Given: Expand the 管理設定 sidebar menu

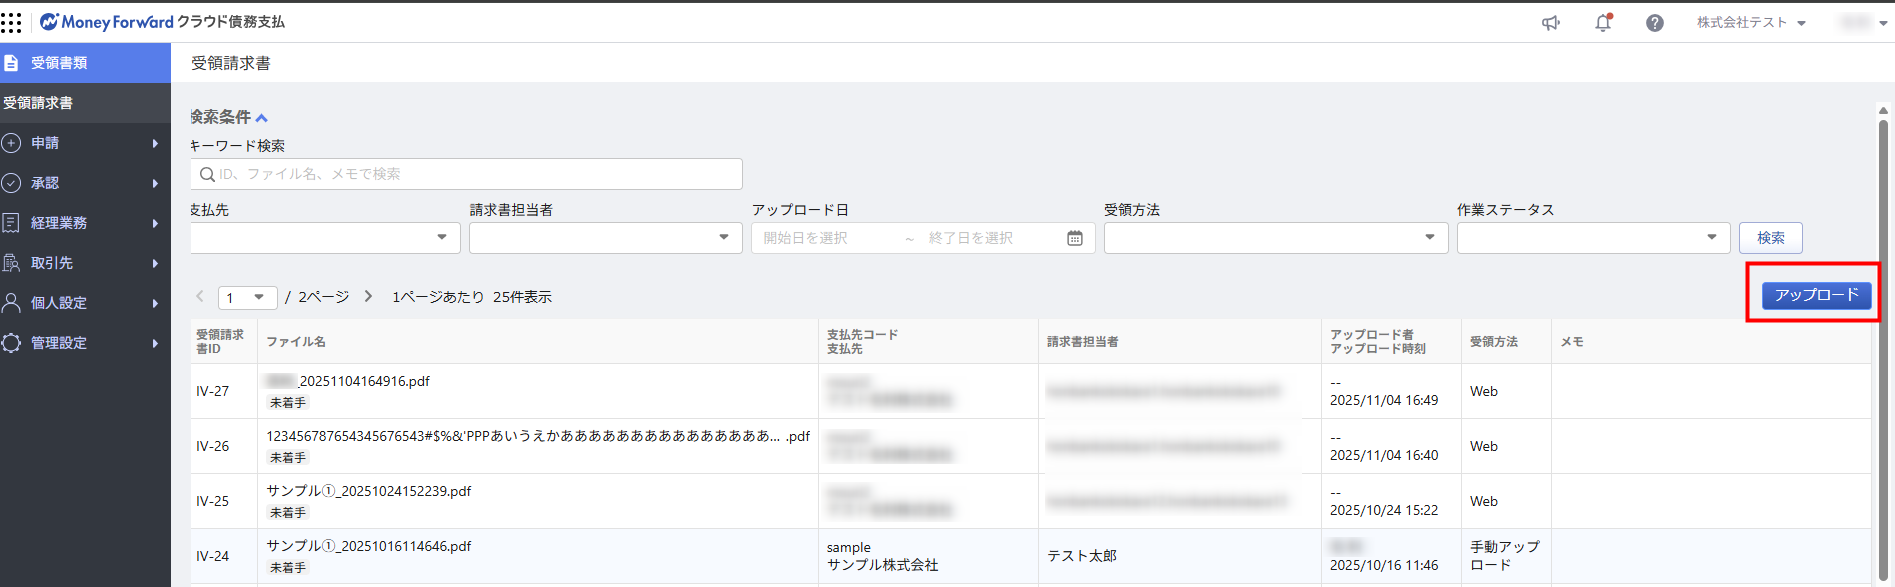Looking at the screenshot, I should [x=85, y=343].
